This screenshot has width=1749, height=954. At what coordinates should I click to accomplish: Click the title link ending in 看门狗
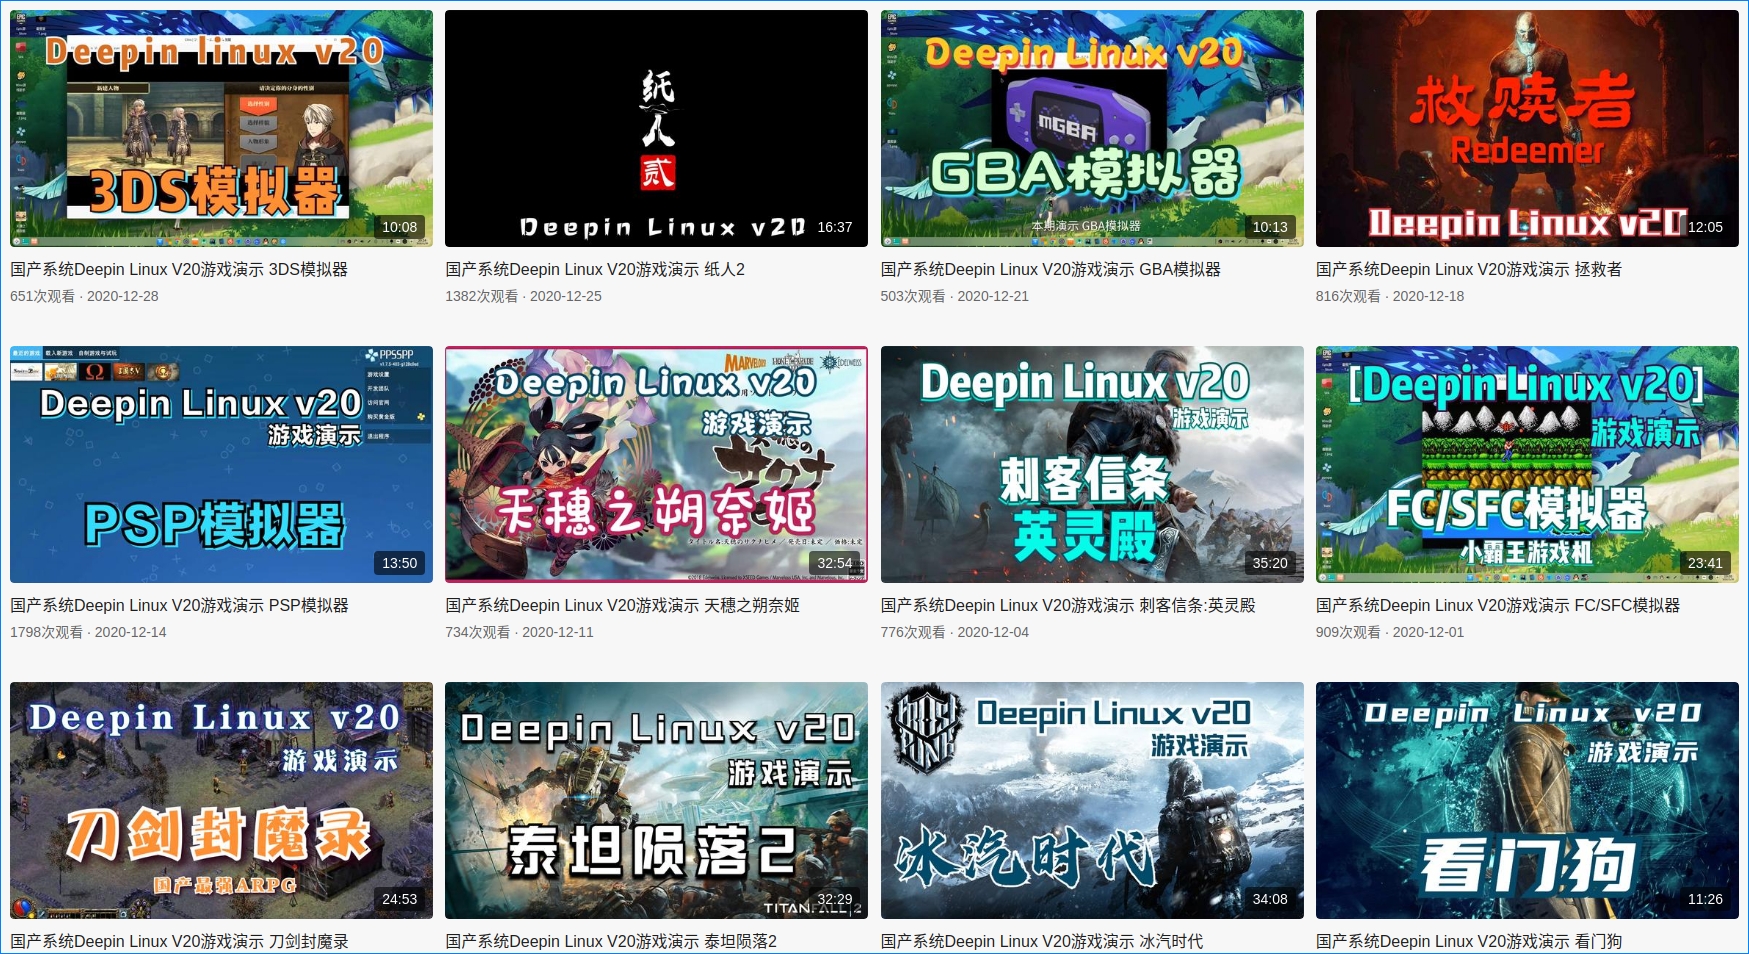tap(1469, 941)
